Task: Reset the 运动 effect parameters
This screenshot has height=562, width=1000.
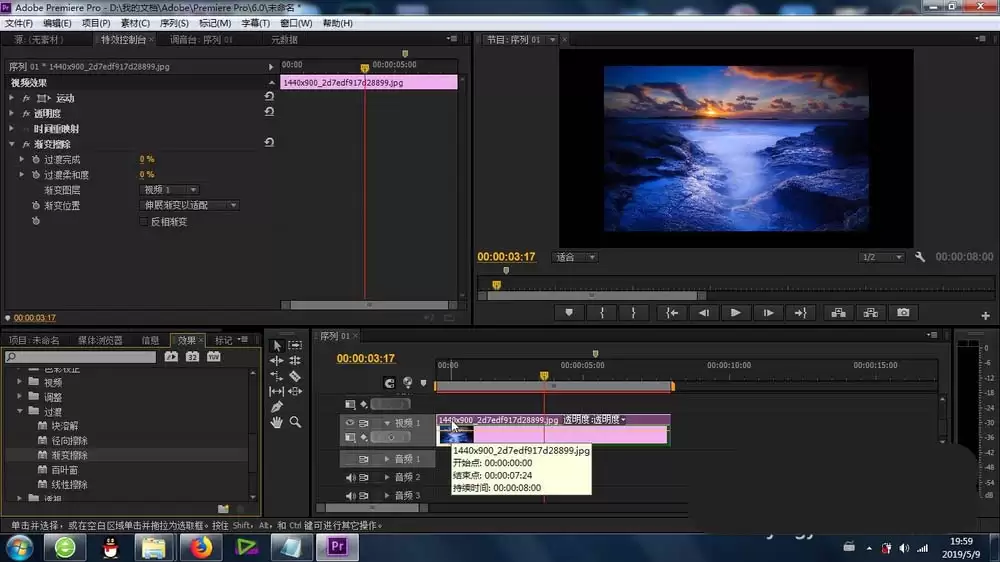Action: point(269,96)
